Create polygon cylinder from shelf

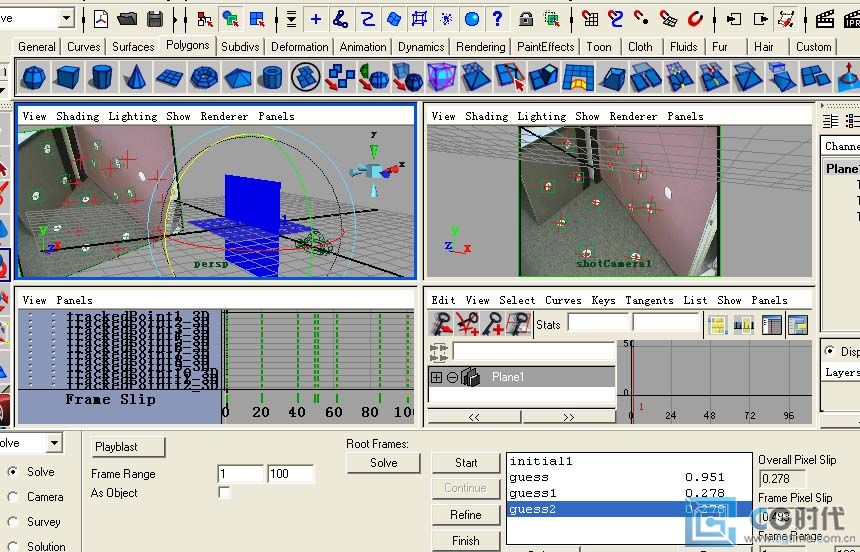101,77
